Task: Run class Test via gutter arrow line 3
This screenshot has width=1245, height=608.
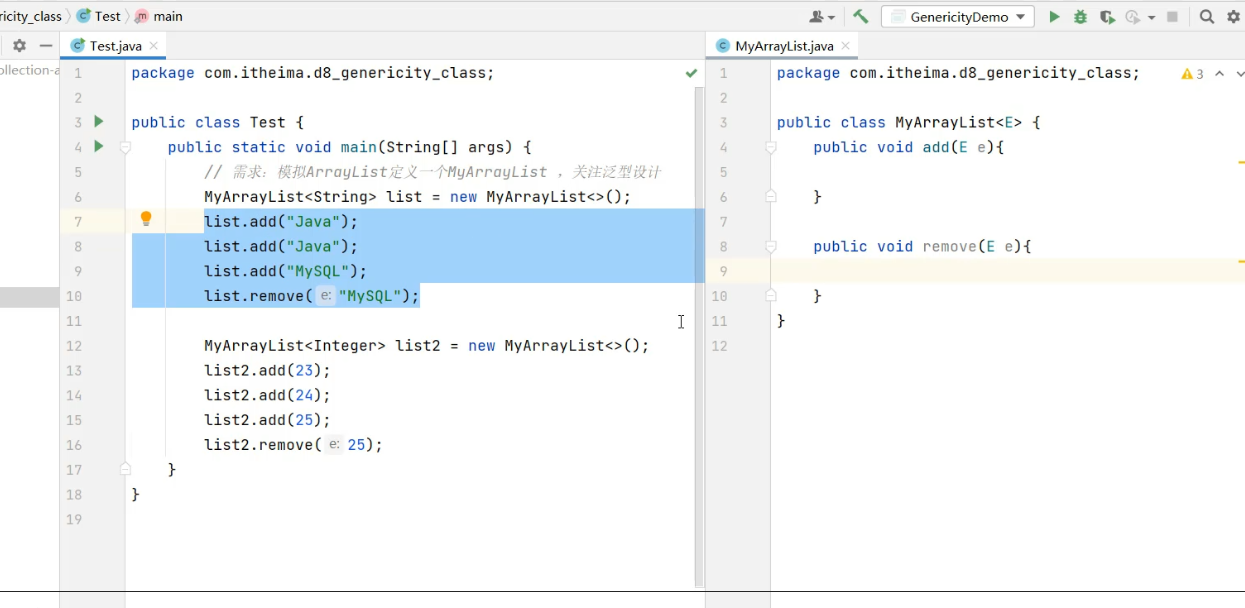Action: pos(98,121)
